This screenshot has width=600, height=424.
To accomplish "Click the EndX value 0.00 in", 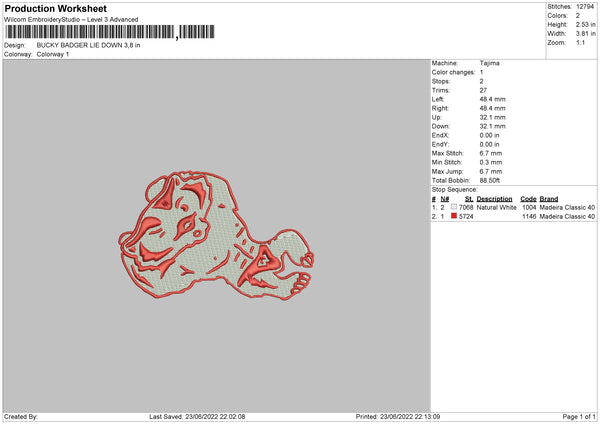I will [489, 135].
